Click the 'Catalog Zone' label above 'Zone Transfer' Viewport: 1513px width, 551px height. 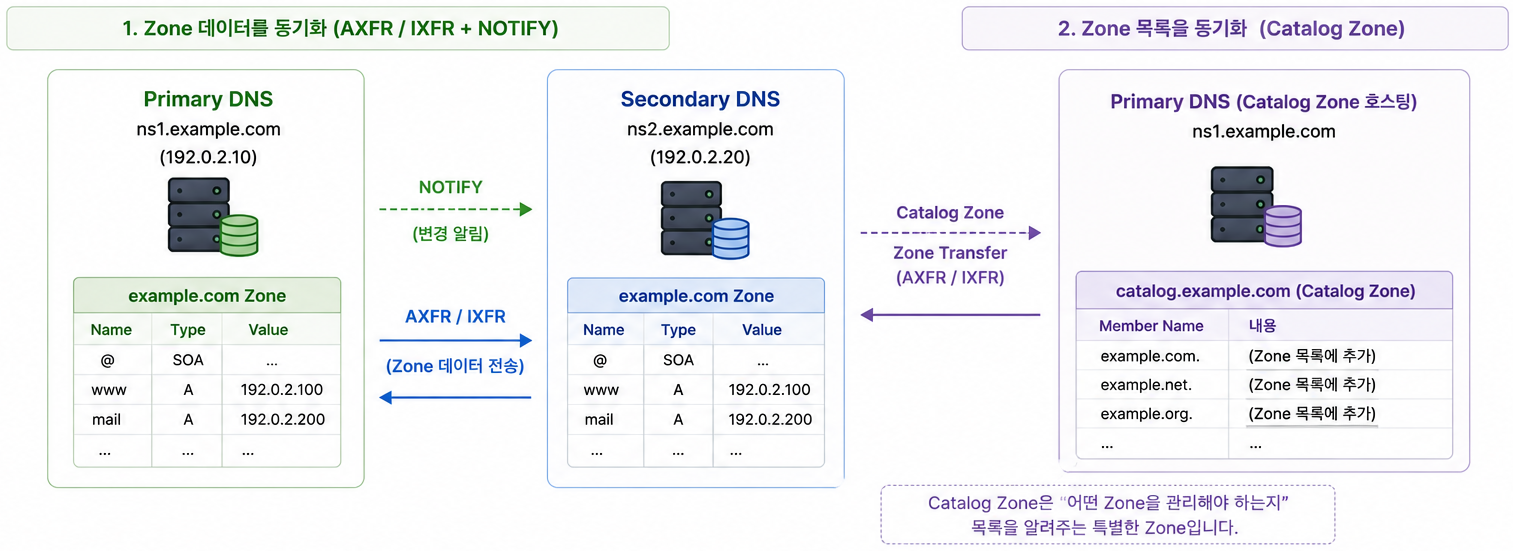point(950,212)
